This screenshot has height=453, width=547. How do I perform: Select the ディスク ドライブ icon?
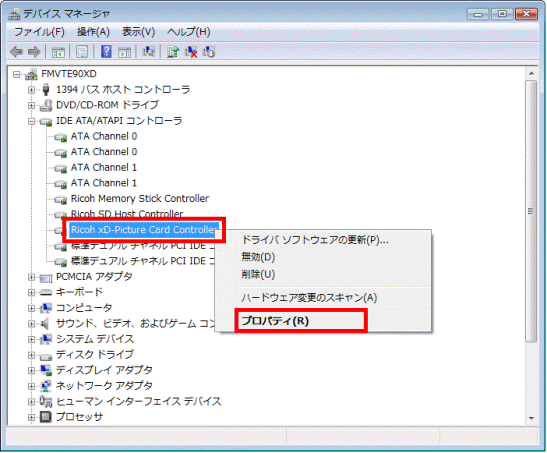tap(46, 356)
